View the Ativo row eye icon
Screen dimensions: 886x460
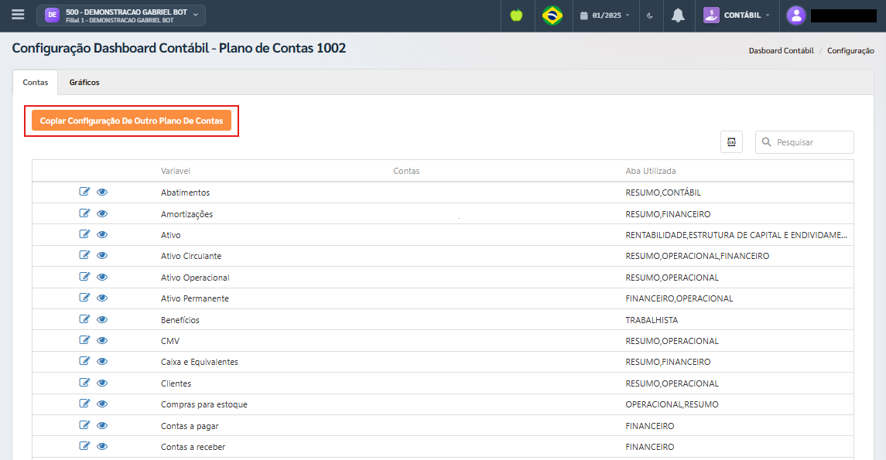coord(102,235)
